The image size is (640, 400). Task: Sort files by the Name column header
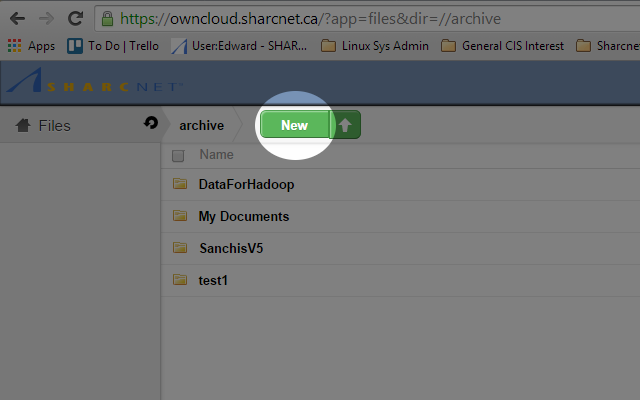coord(216,155)
